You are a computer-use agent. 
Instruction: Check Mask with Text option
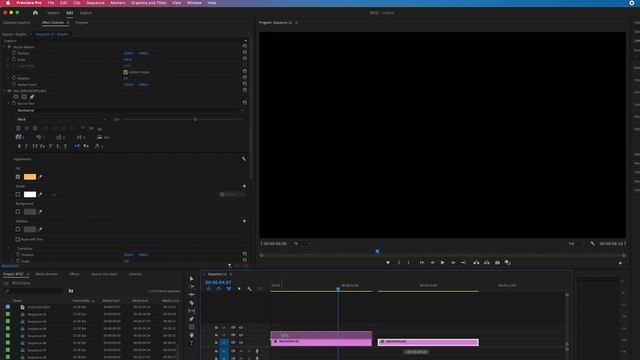(18, 239)
